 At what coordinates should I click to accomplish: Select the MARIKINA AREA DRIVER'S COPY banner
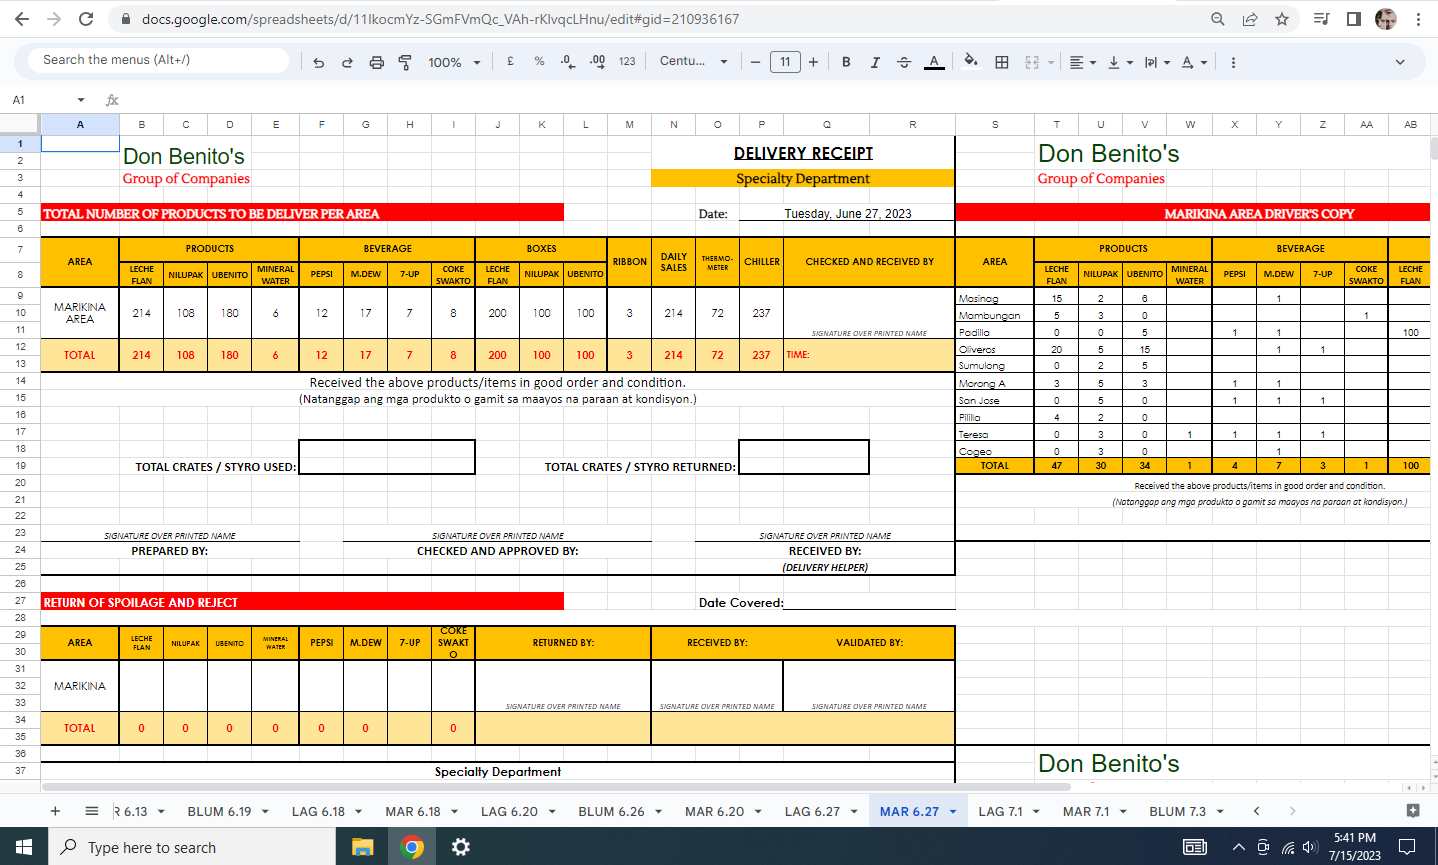coord(1258,213)
